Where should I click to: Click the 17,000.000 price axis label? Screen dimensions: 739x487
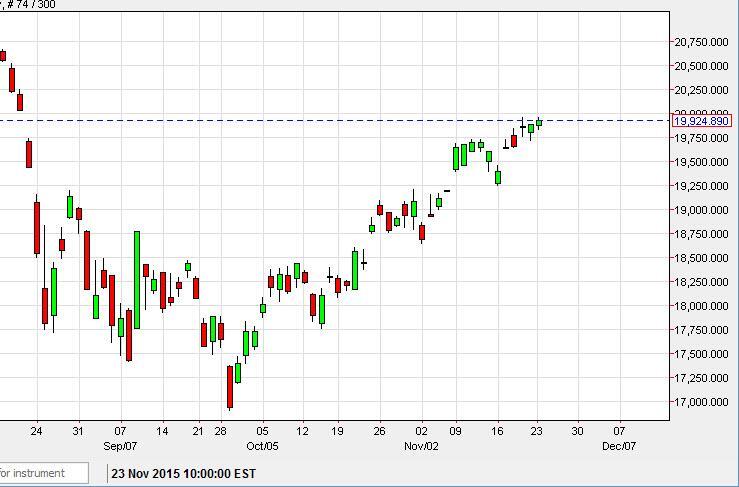pos(700,402)
